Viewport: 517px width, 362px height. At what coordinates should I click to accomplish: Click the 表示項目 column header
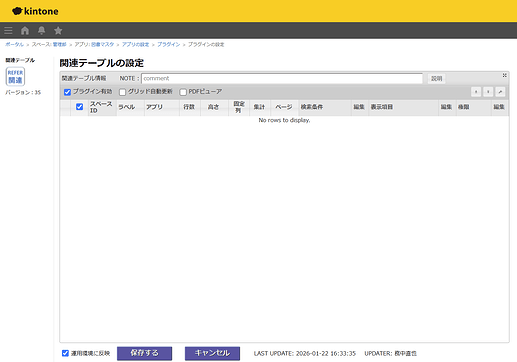[403, 107]
